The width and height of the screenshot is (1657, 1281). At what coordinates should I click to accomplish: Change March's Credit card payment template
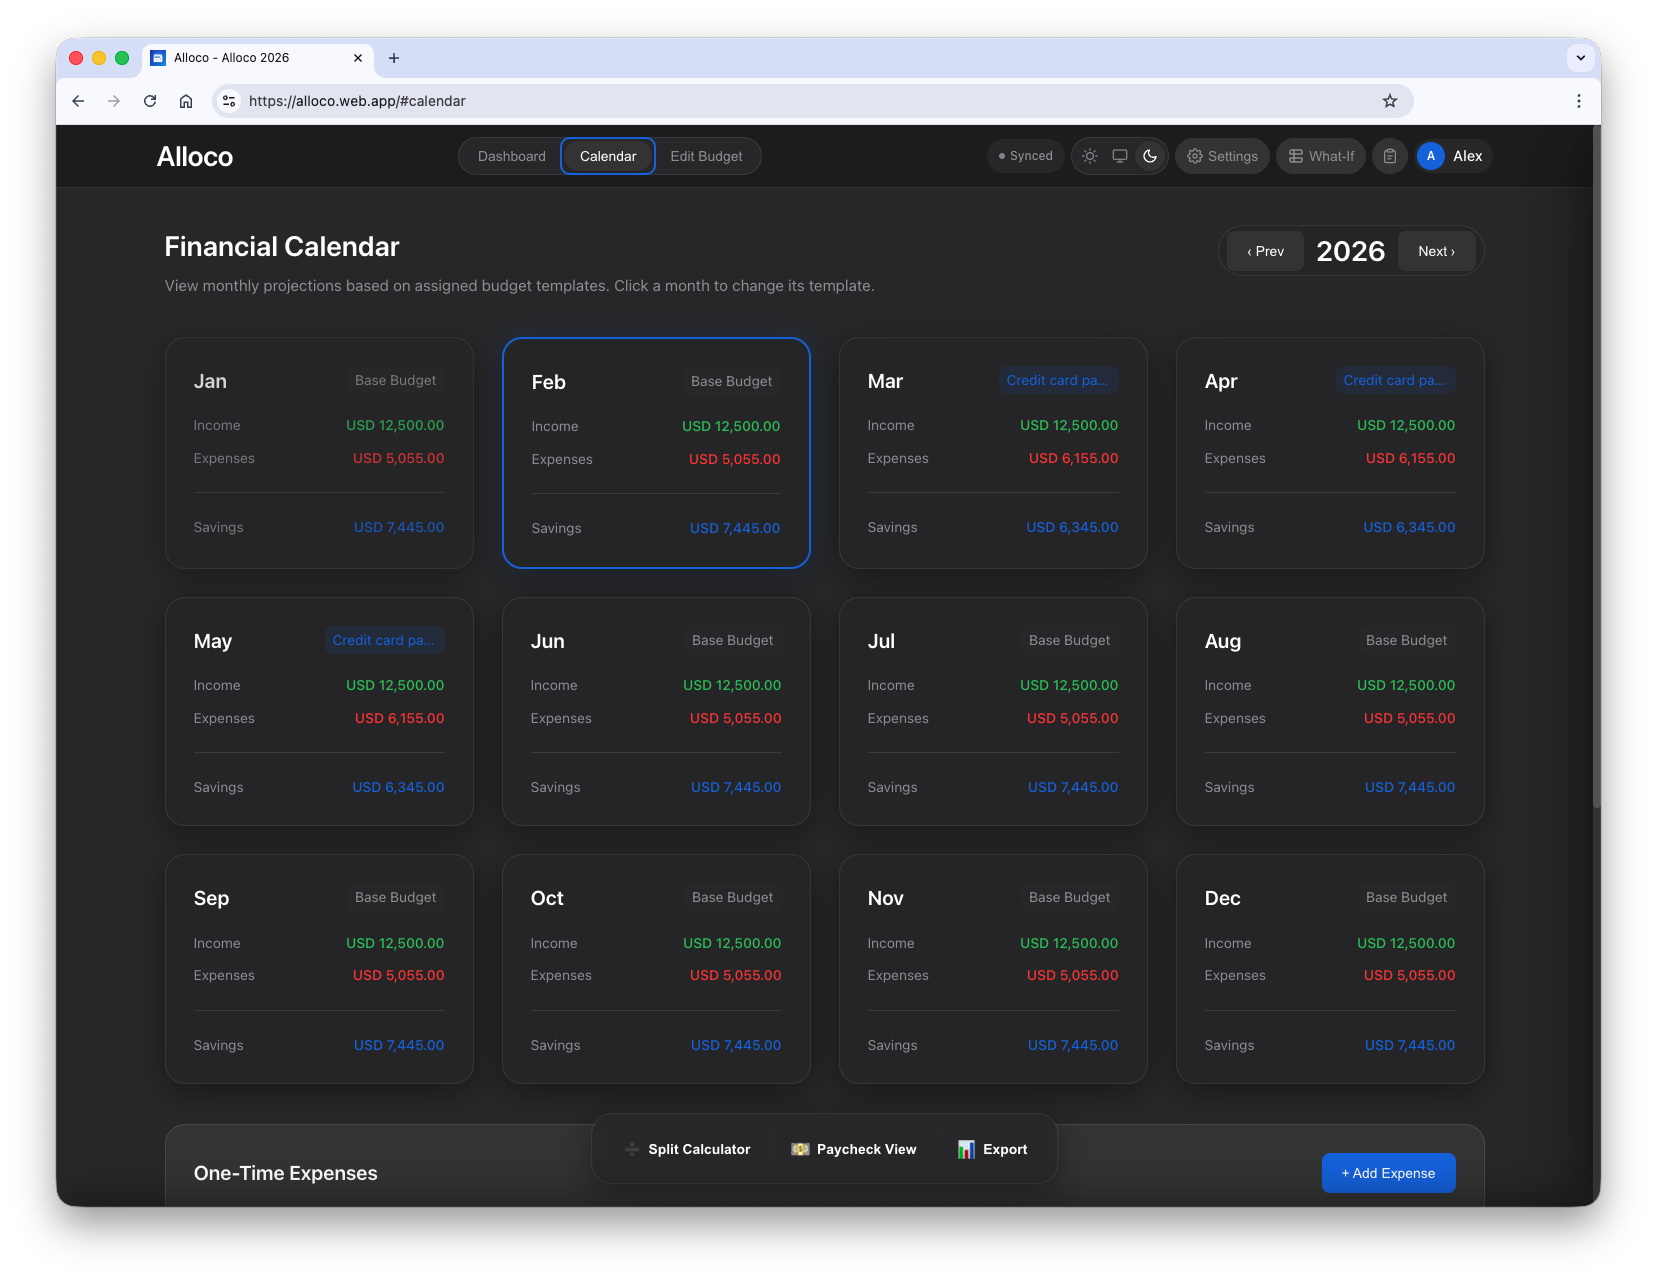point(1057,380)
